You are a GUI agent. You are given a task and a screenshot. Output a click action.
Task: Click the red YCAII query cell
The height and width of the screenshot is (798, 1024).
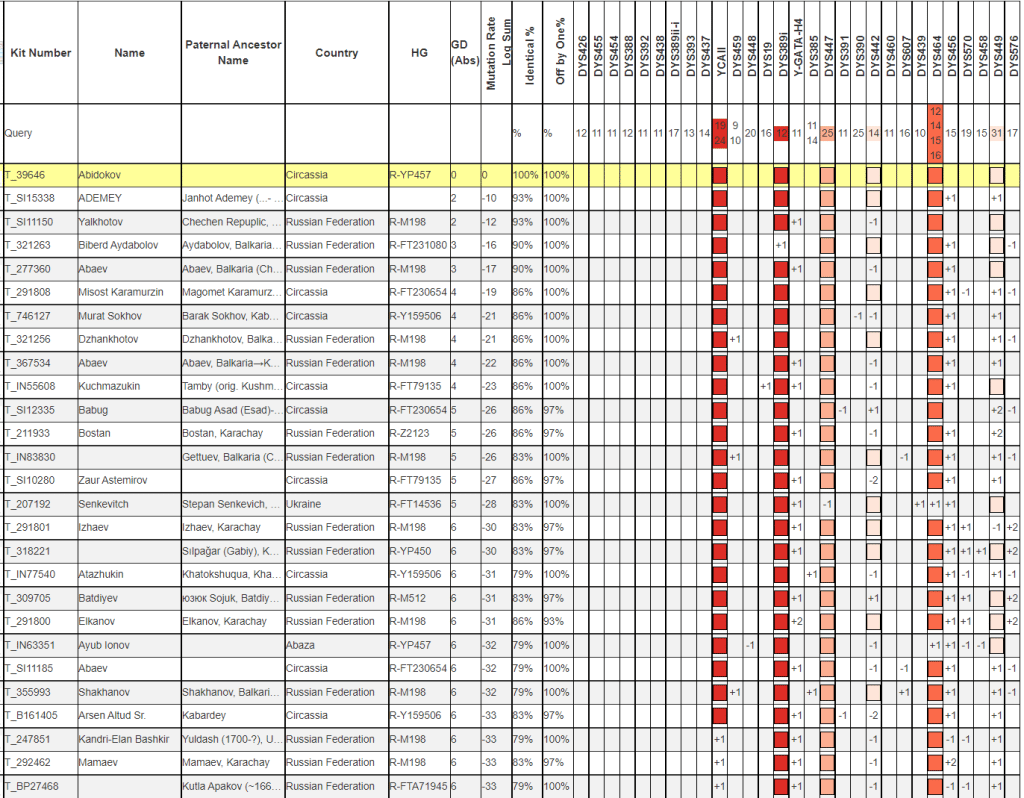(720, 133)
